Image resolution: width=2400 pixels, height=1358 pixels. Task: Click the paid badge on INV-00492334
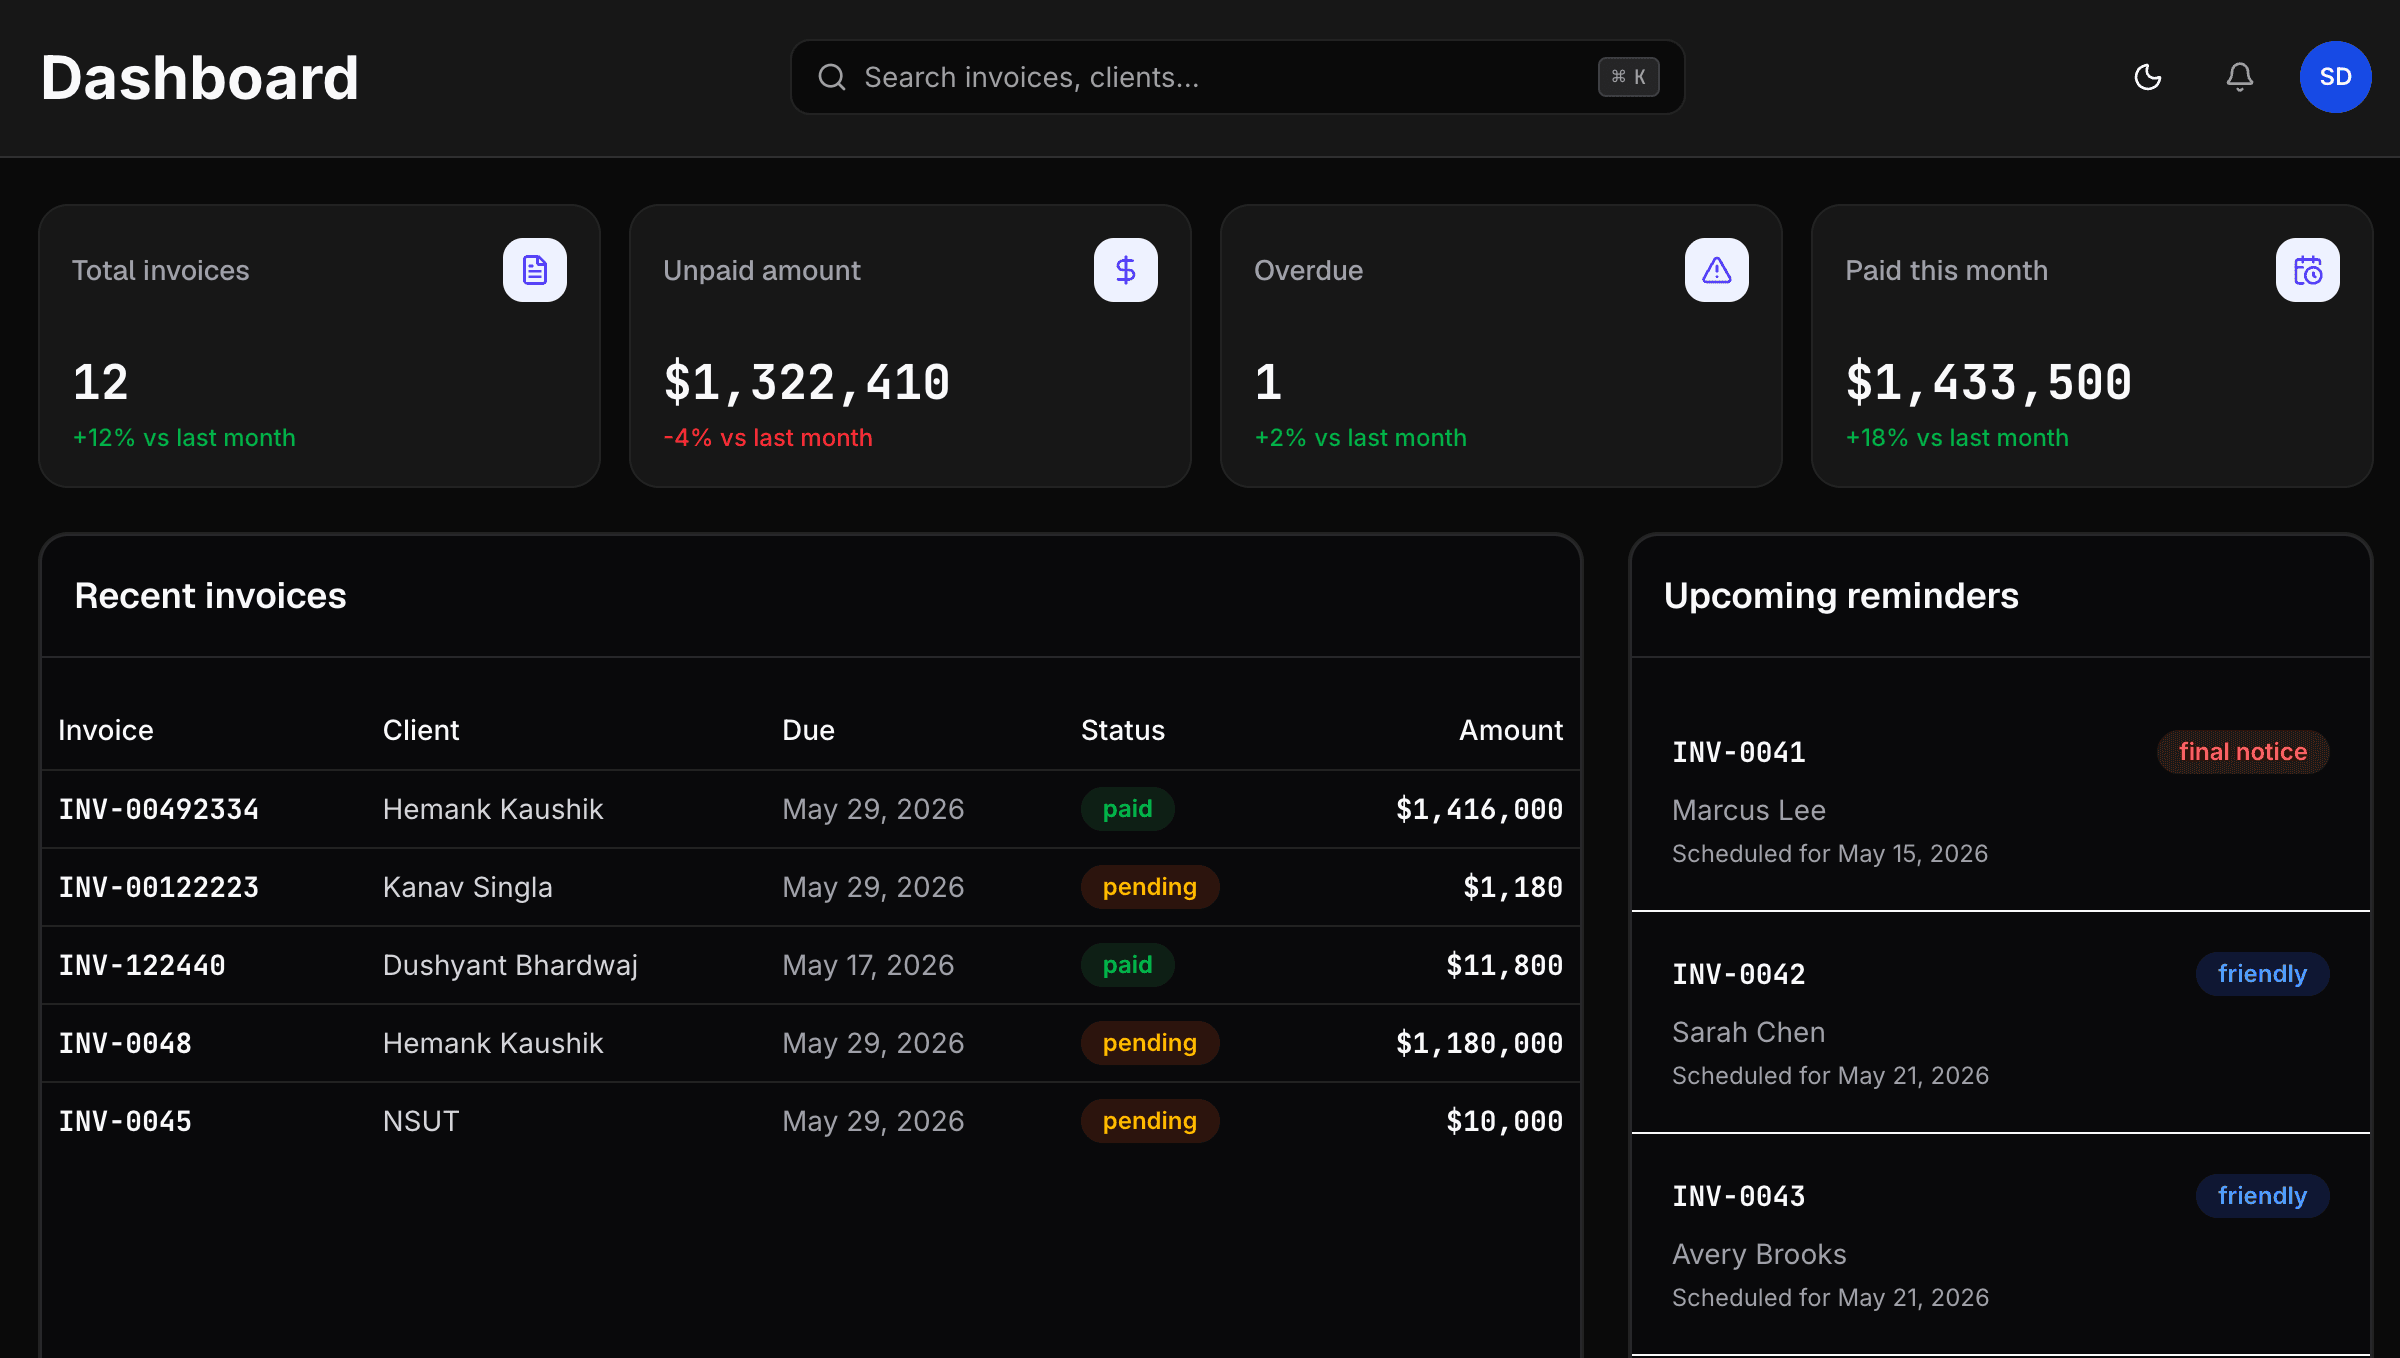(x=1128, y=809)
